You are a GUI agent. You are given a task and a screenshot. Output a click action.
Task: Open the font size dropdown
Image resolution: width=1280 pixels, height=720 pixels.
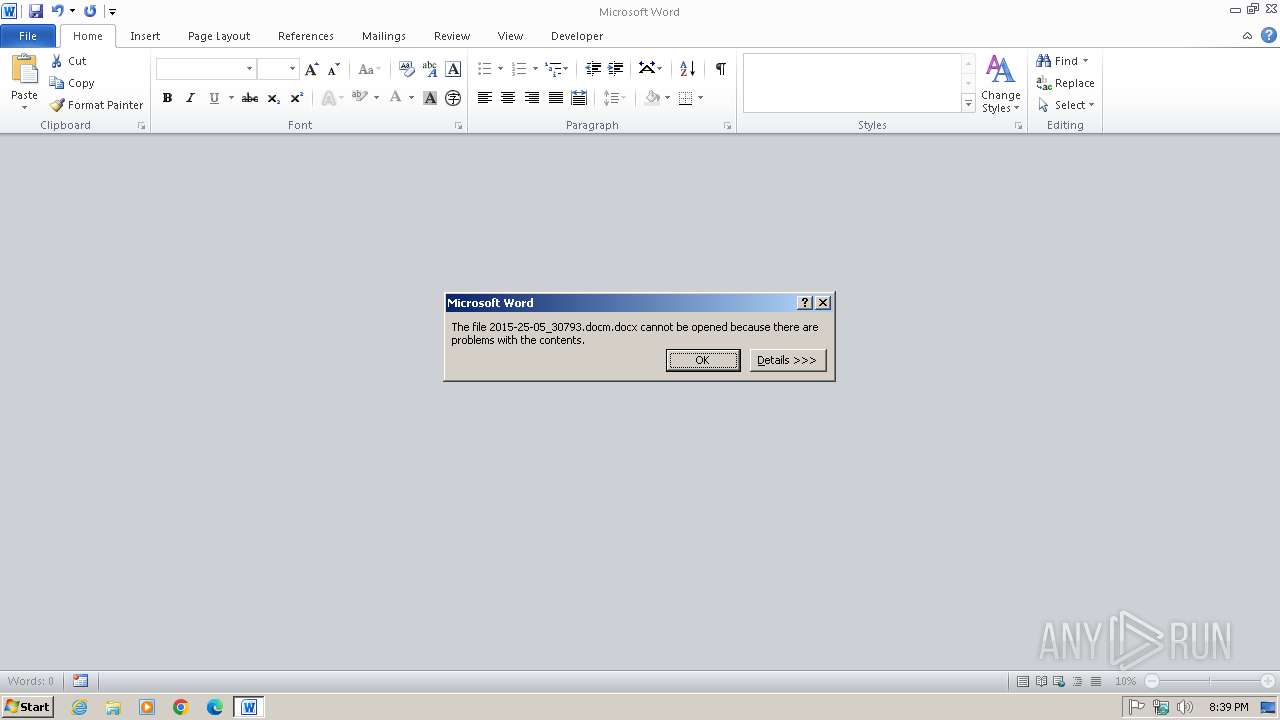click(293, 69)
